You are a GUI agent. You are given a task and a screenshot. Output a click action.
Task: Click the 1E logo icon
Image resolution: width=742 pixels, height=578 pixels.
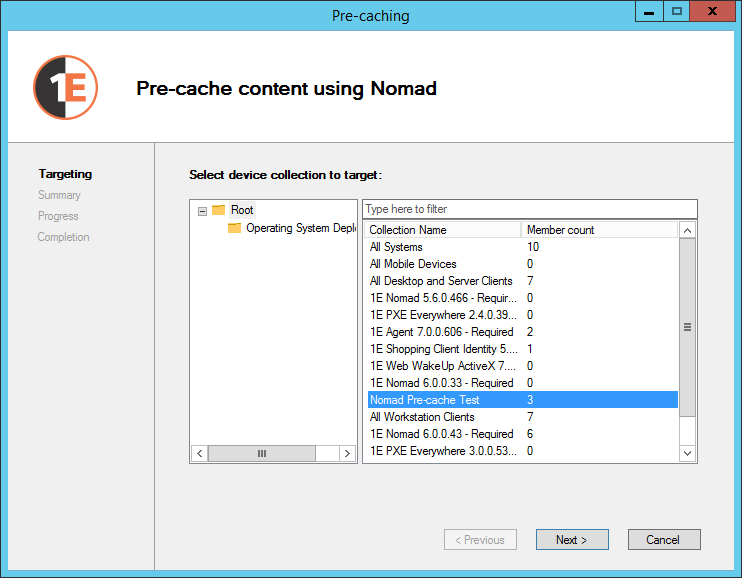[65, 88]
